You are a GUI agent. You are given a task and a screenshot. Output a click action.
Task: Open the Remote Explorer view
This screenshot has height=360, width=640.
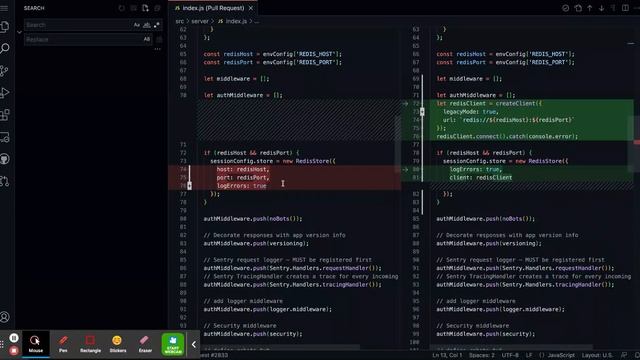(5, 137)
